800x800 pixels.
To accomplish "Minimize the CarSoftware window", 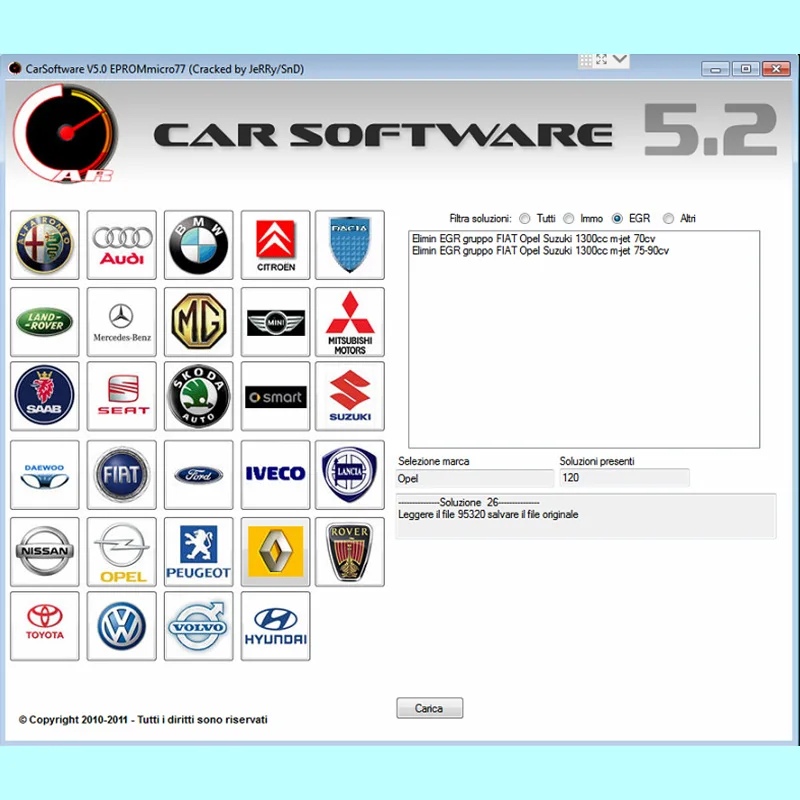I will (x=715, y=69).
